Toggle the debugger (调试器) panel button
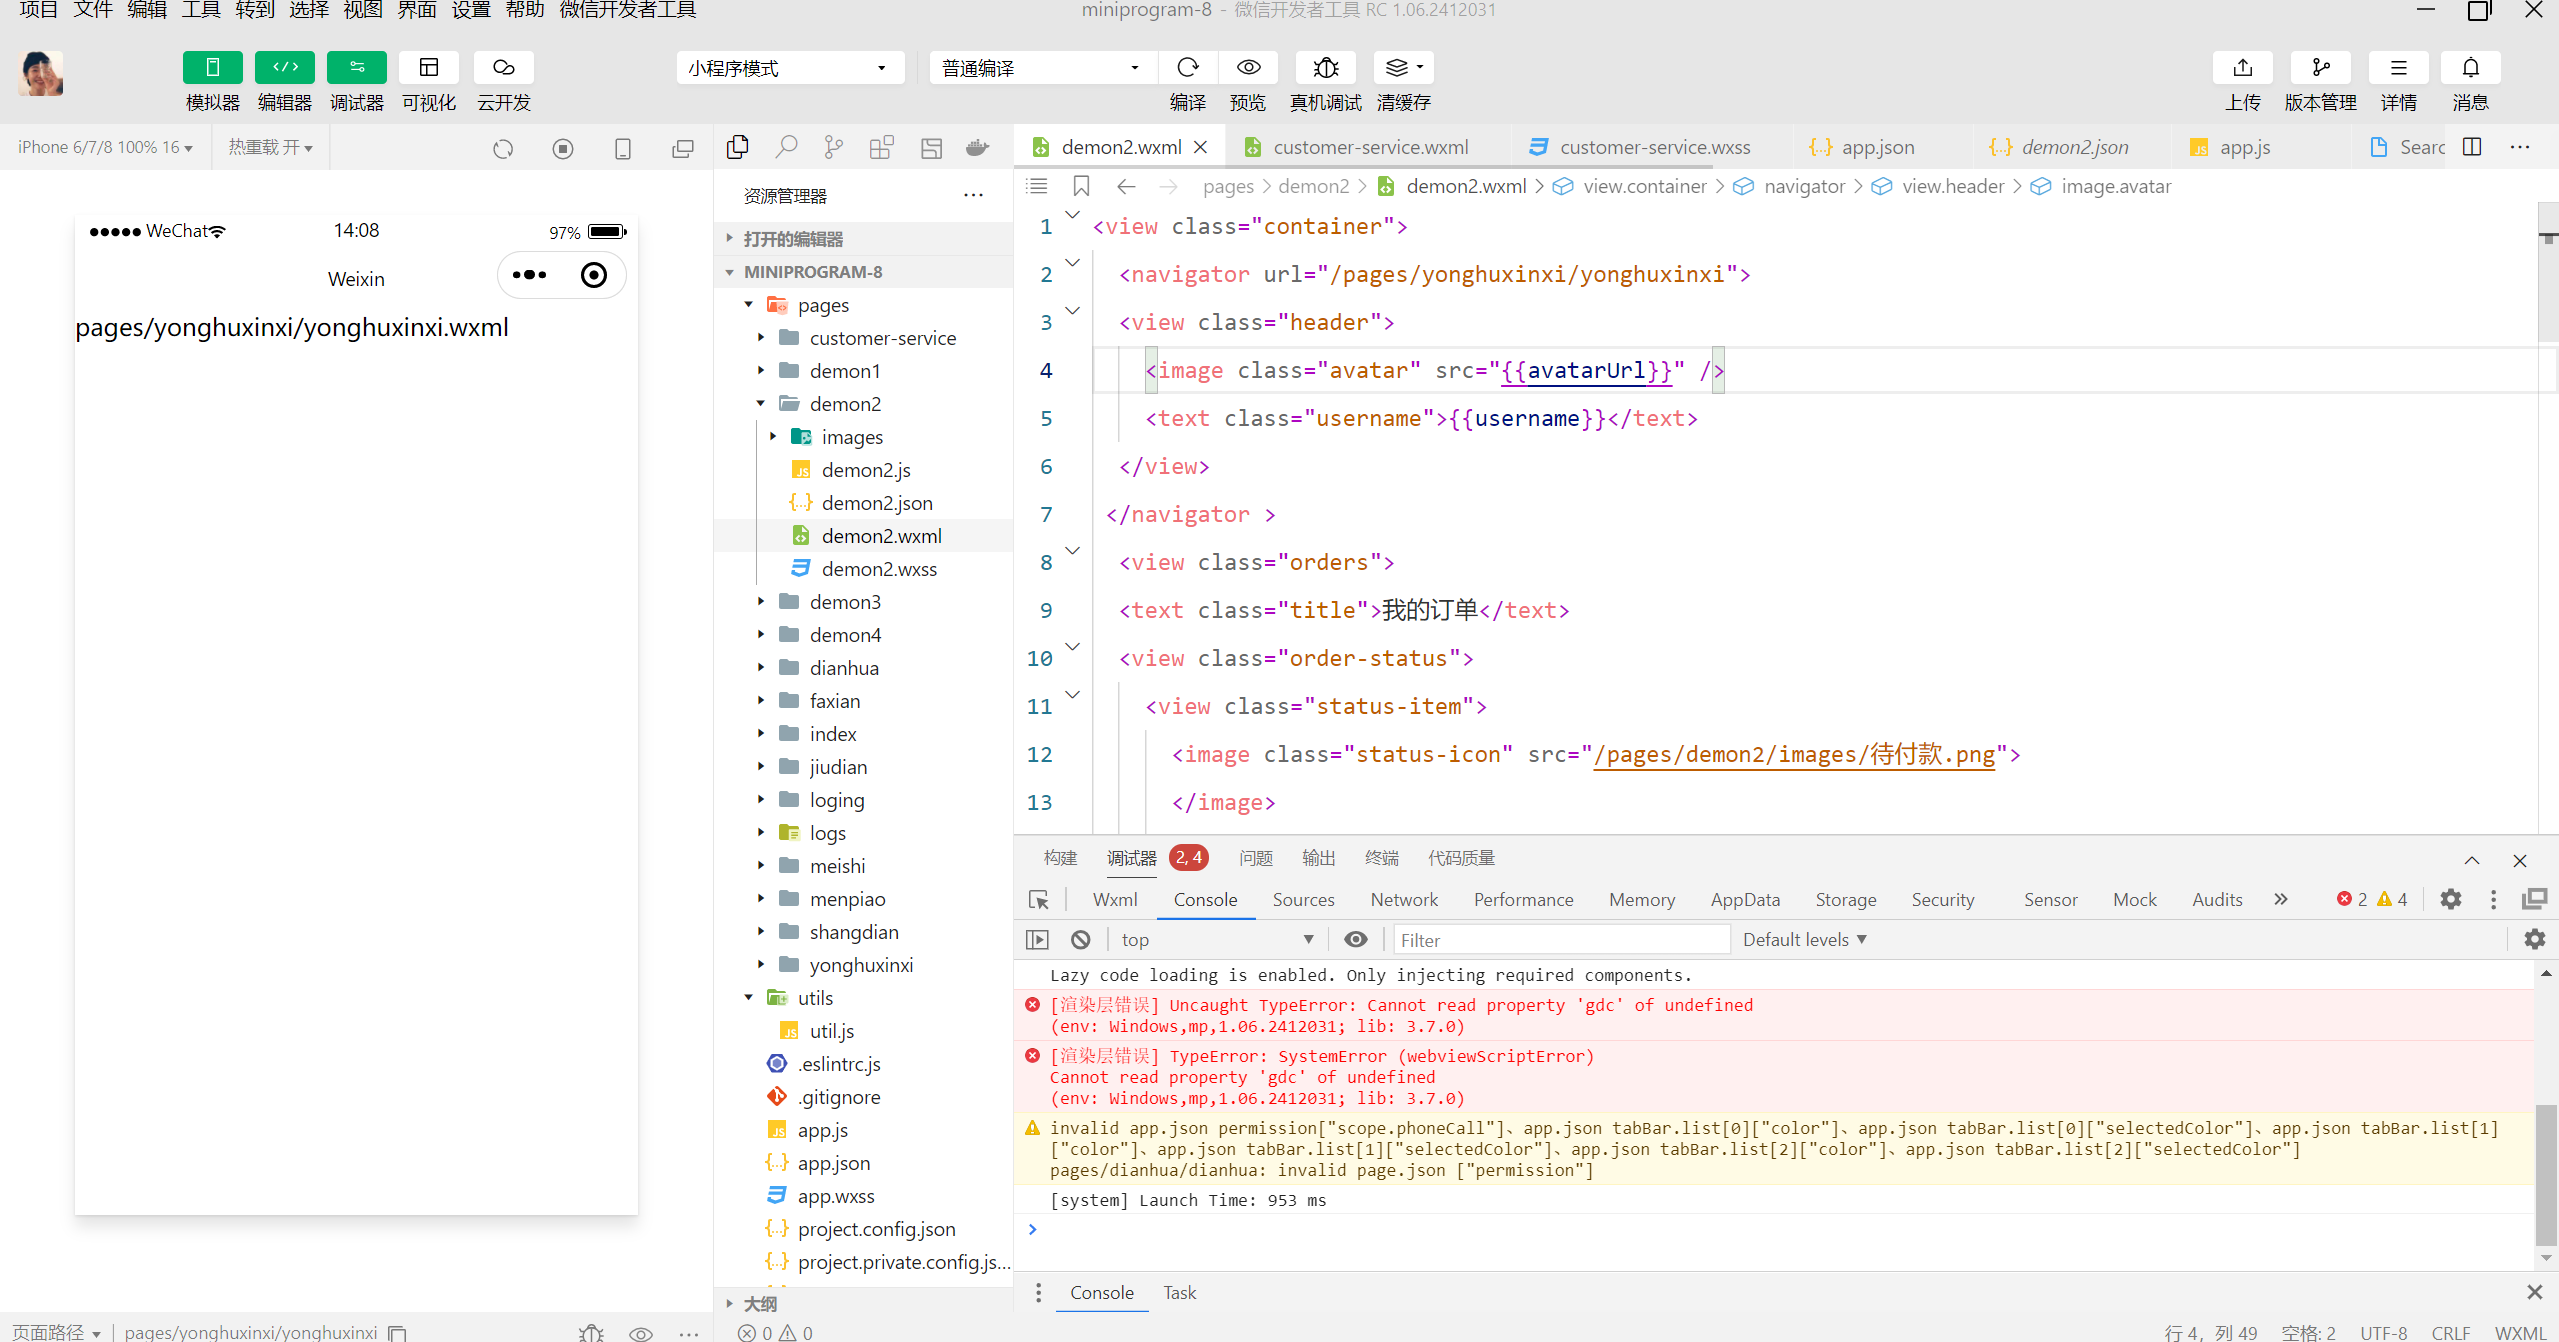The height and width of the screenshot is (1342, 2559). click(x=356, y=68)
